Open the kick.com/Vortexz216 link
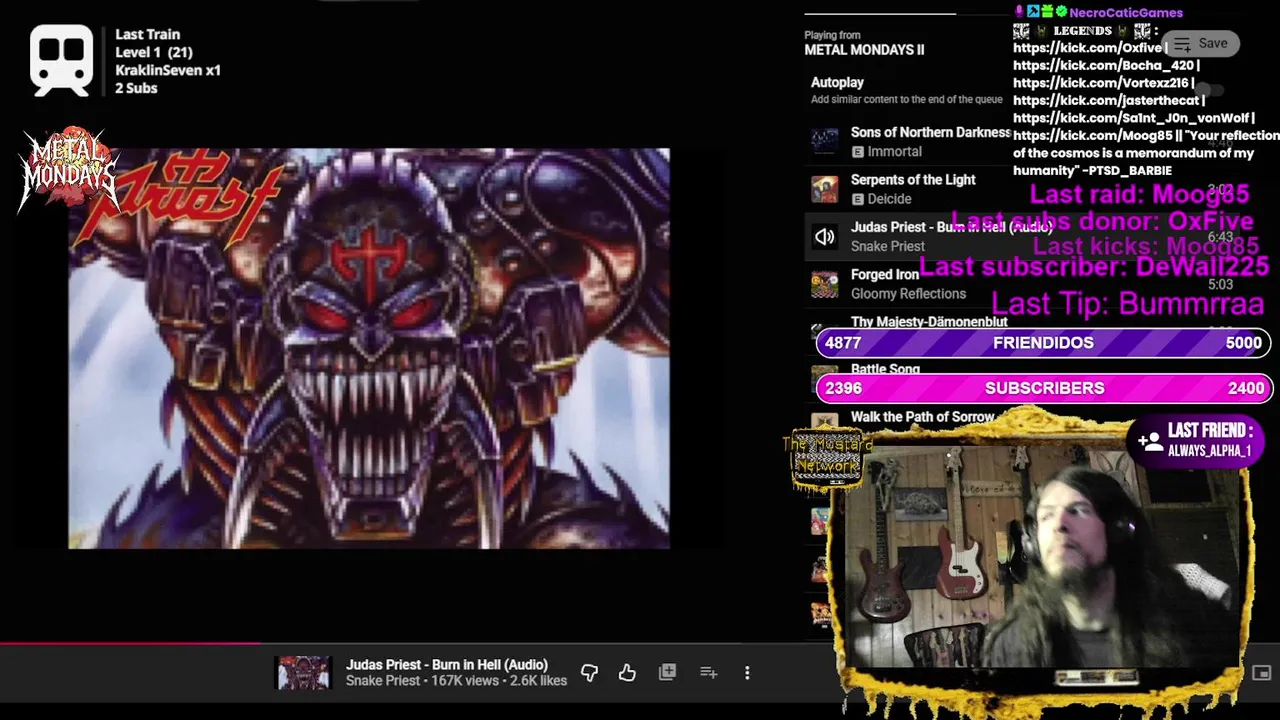This screenshot has width=1280, height=720. tap(1100, 83)
